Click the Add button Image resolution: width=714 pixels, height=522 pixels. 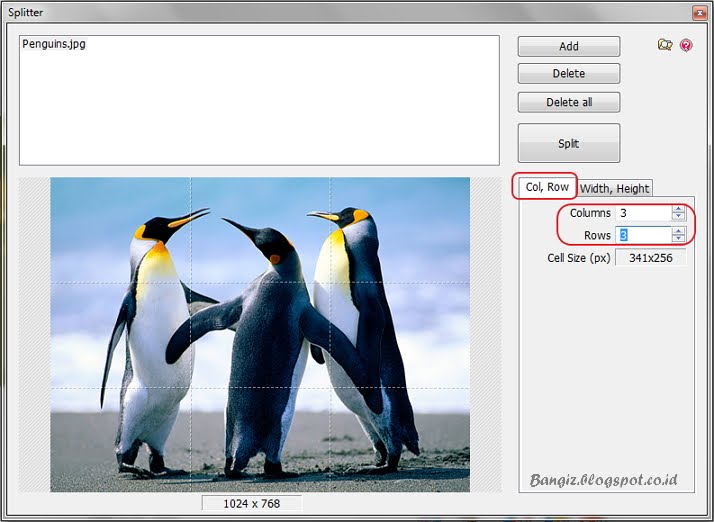click(569, 46)
